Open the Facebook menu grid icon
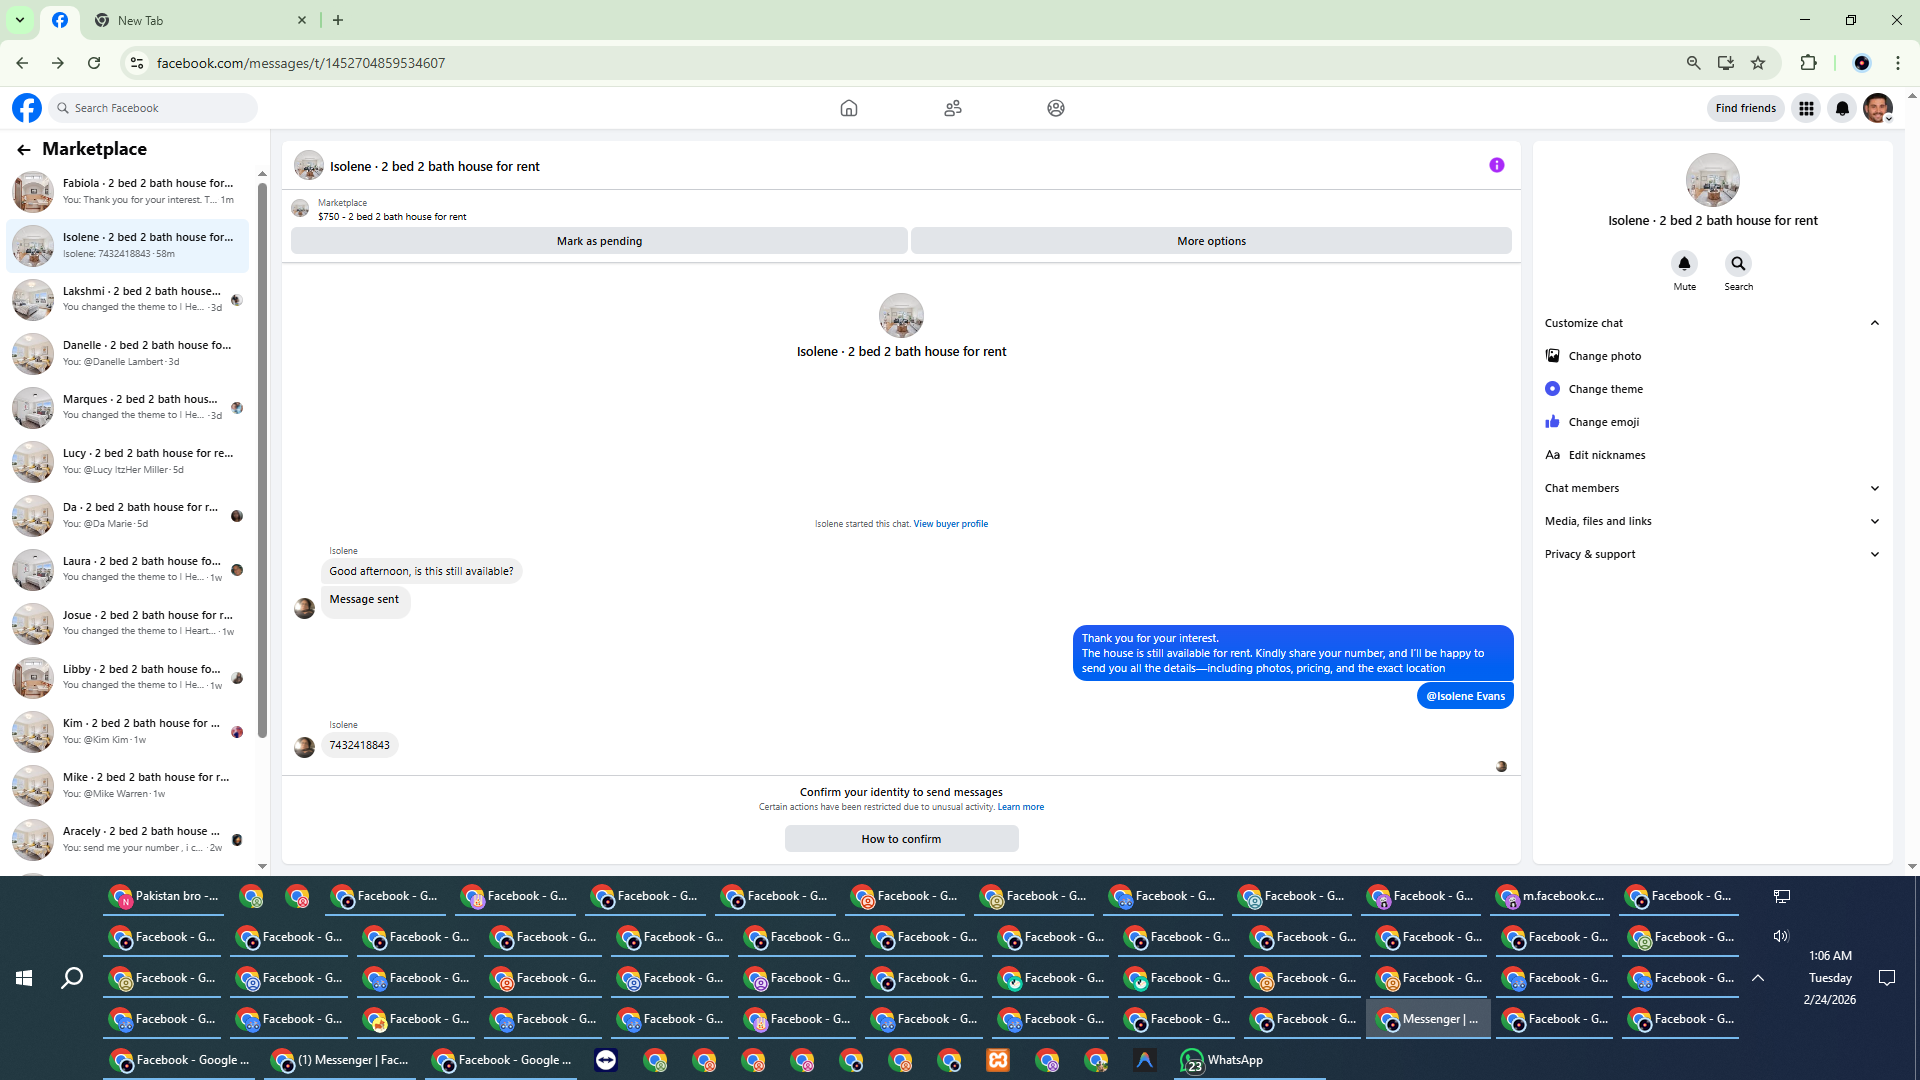 (1806, 108)
